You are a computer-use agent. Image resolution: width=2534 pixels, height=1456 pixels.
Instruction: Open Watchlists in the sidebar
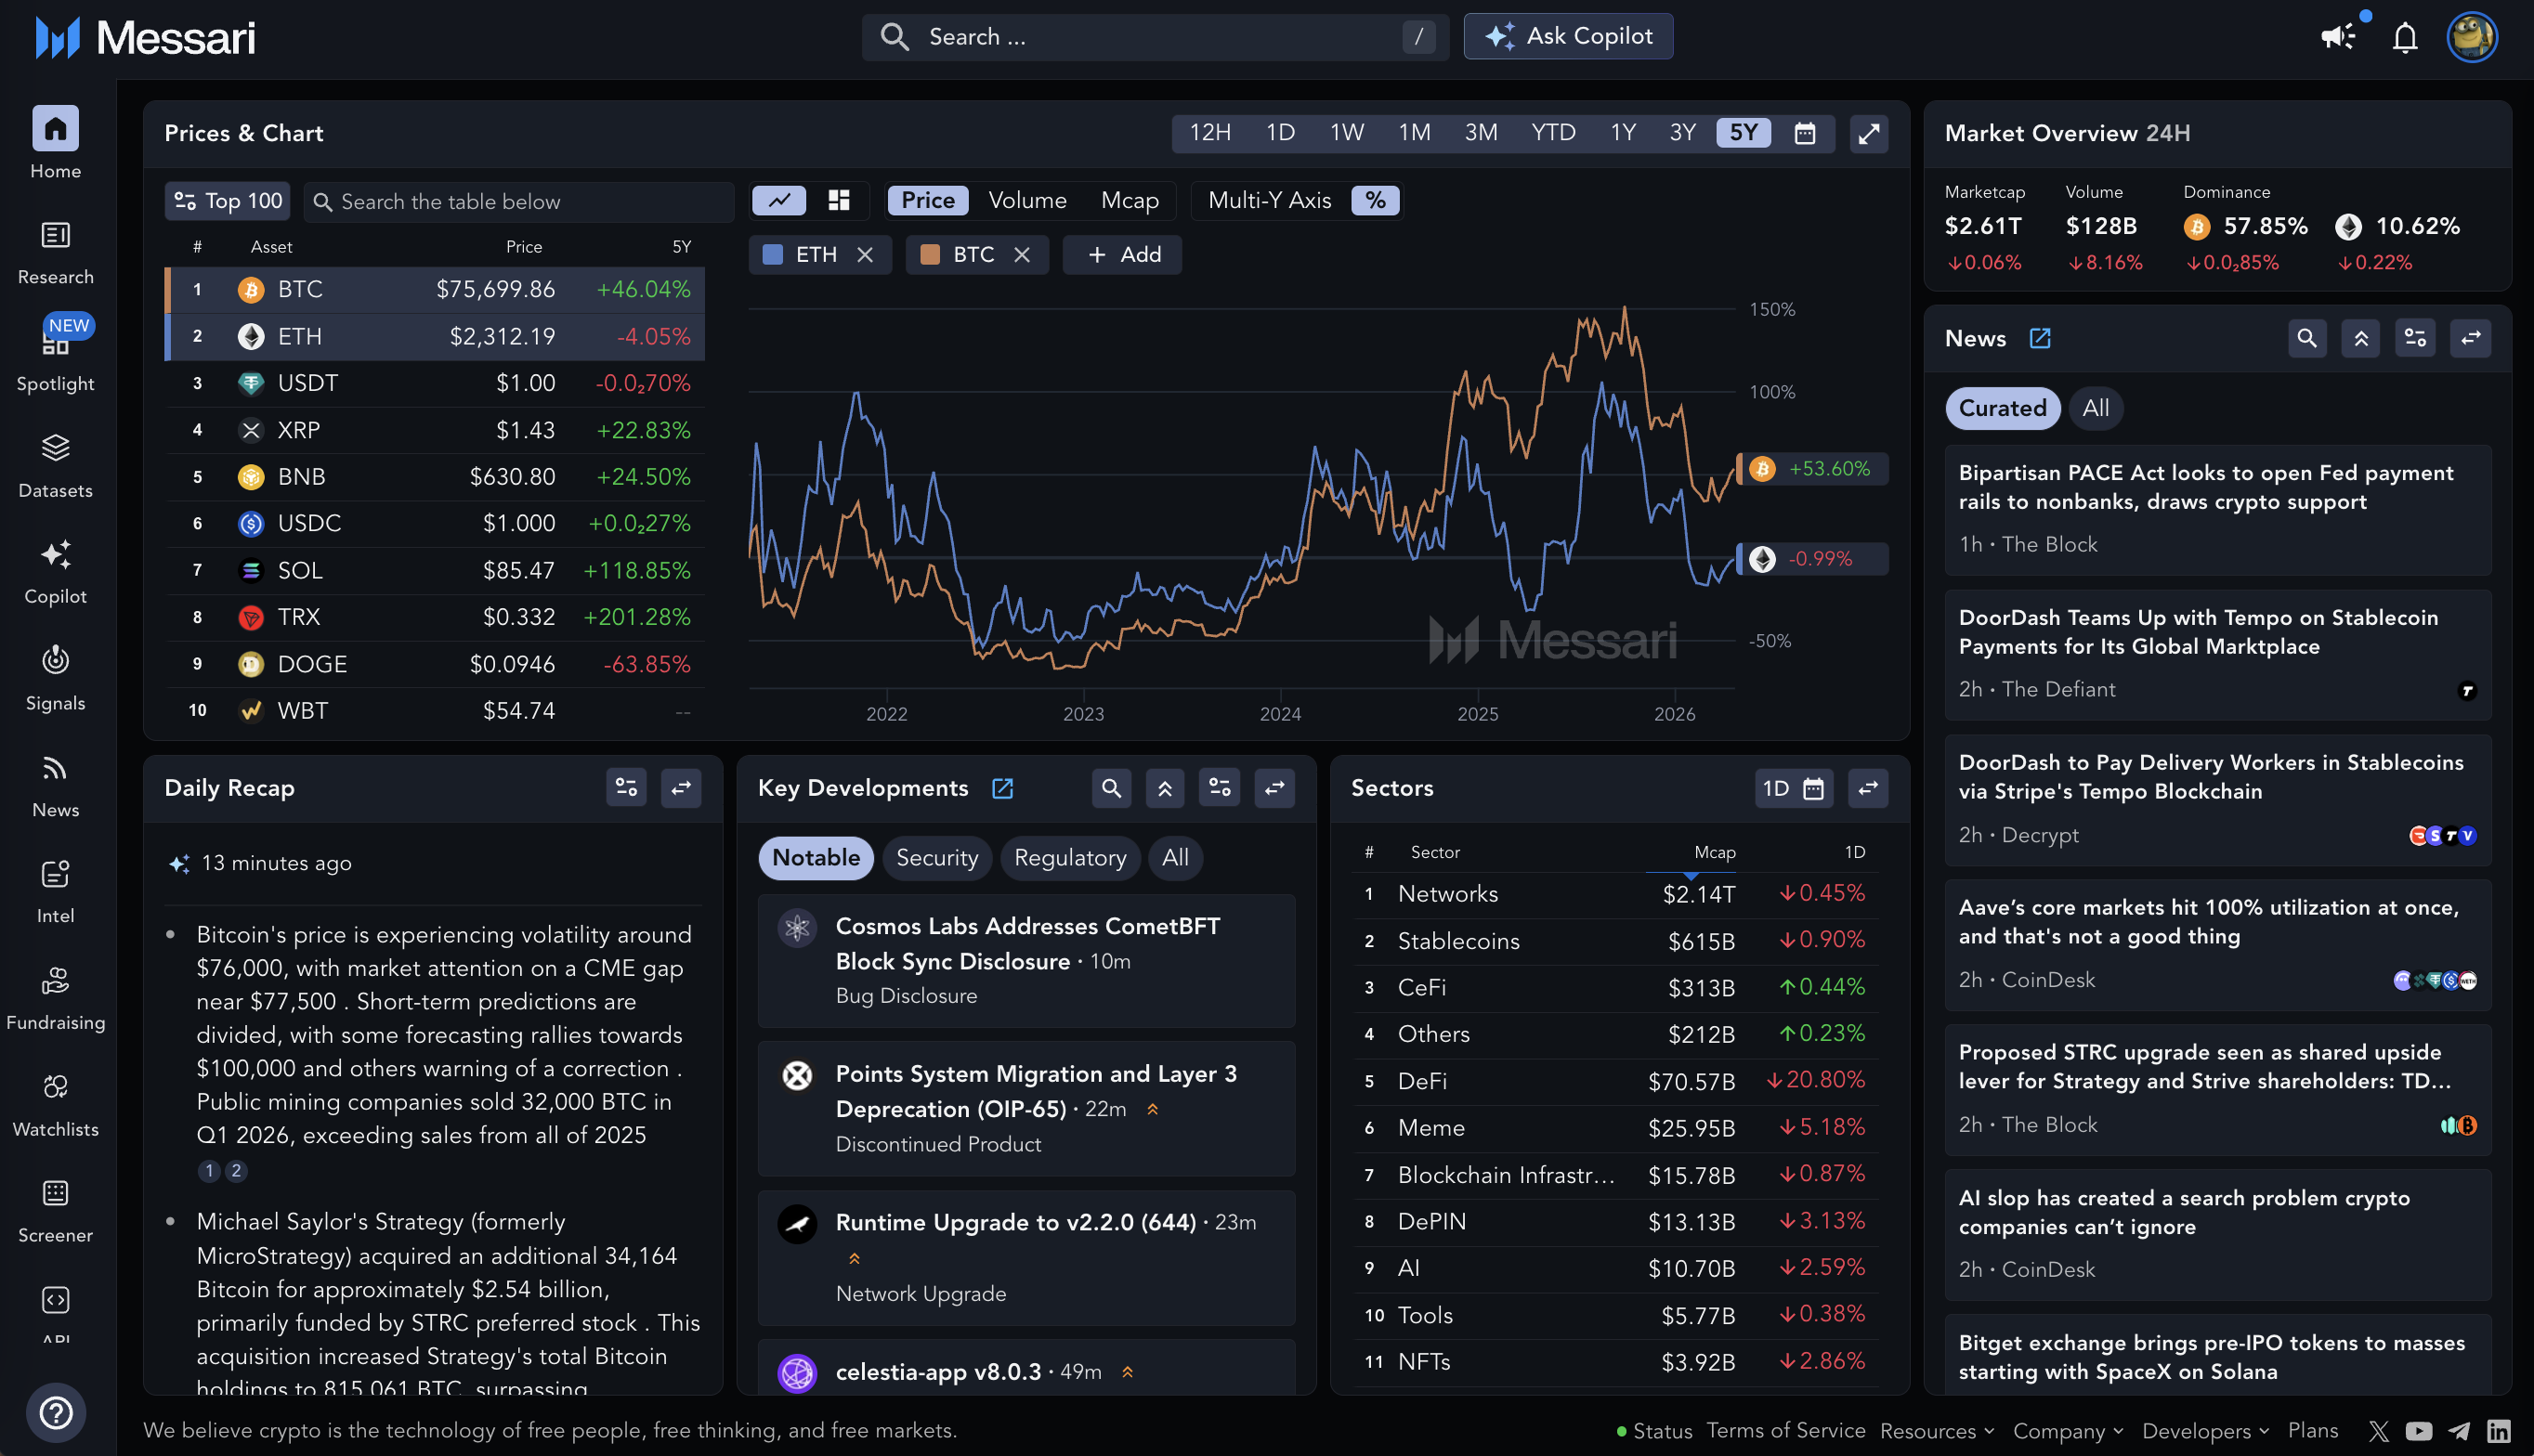pyautogui.click(x=55, y=1105)
